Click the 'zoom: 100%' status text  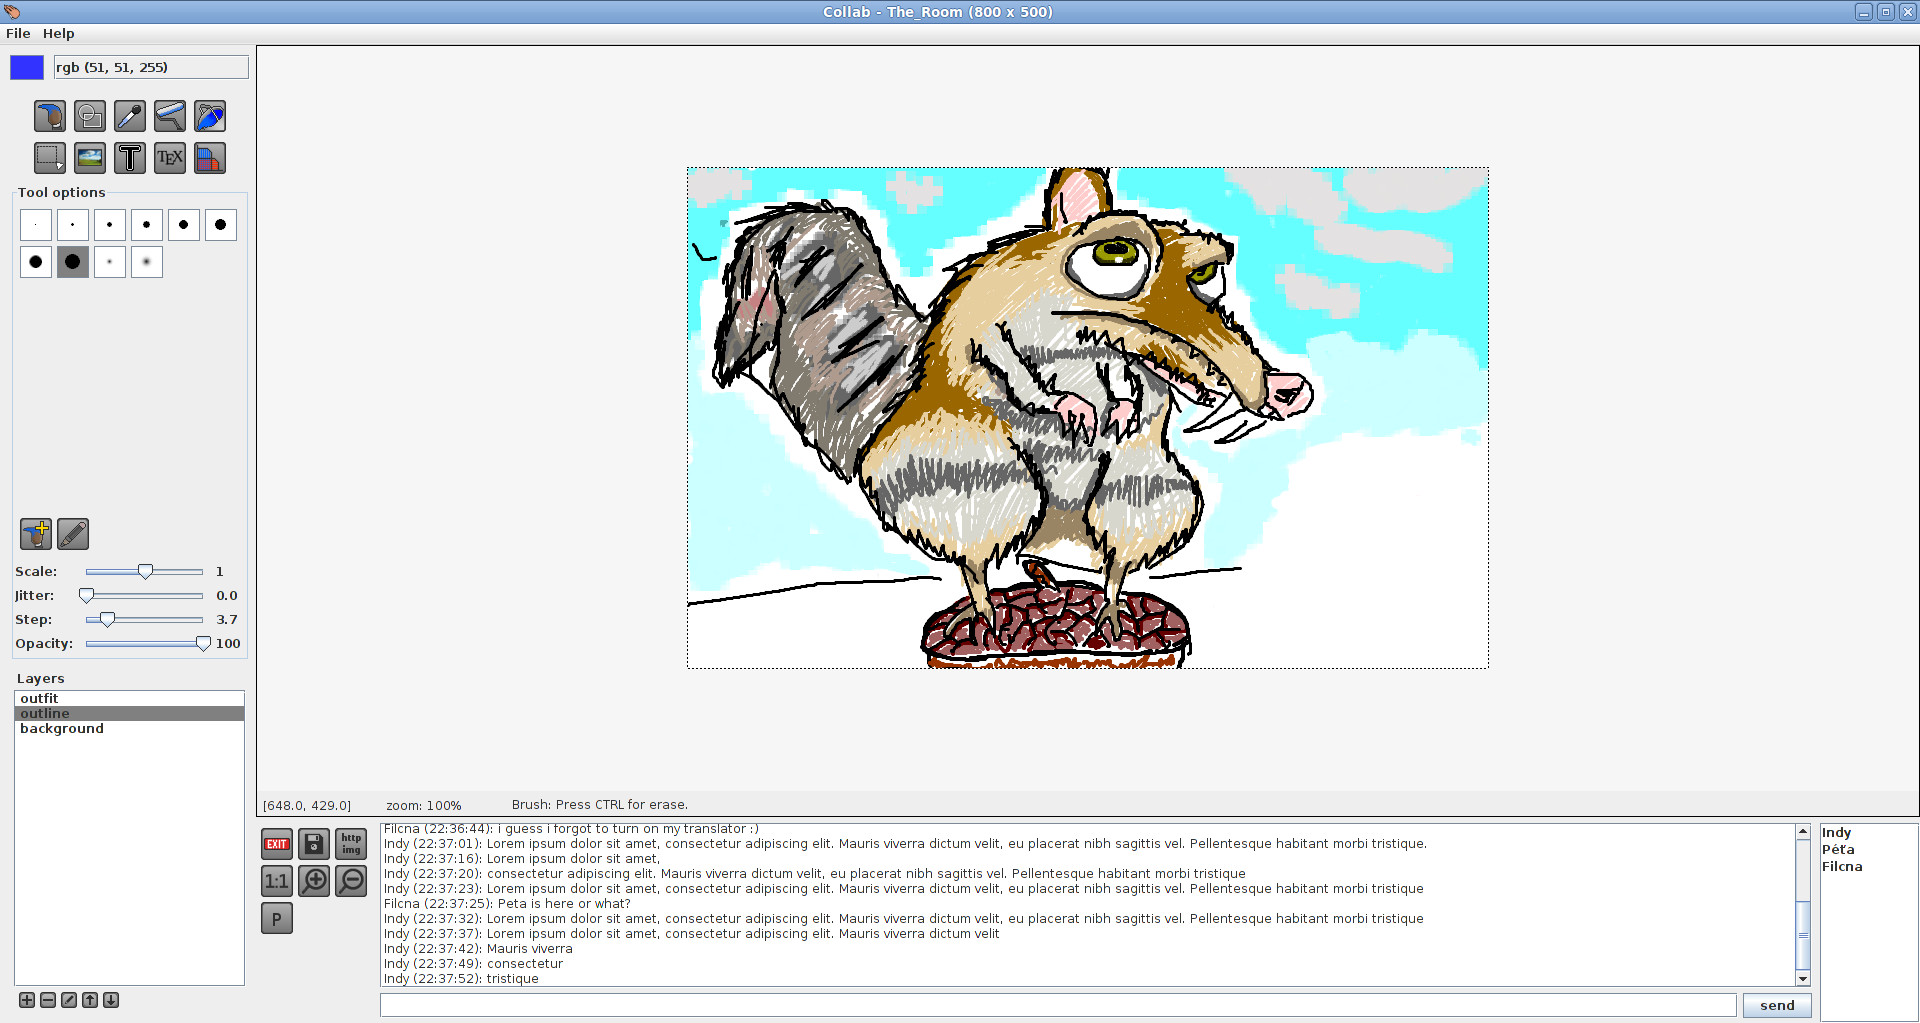(x=424, y=805)
